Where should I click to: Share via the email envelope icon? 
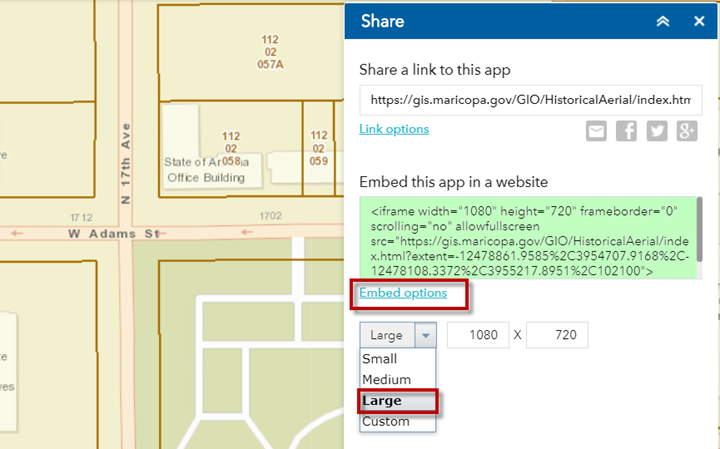tap(597, 131)
